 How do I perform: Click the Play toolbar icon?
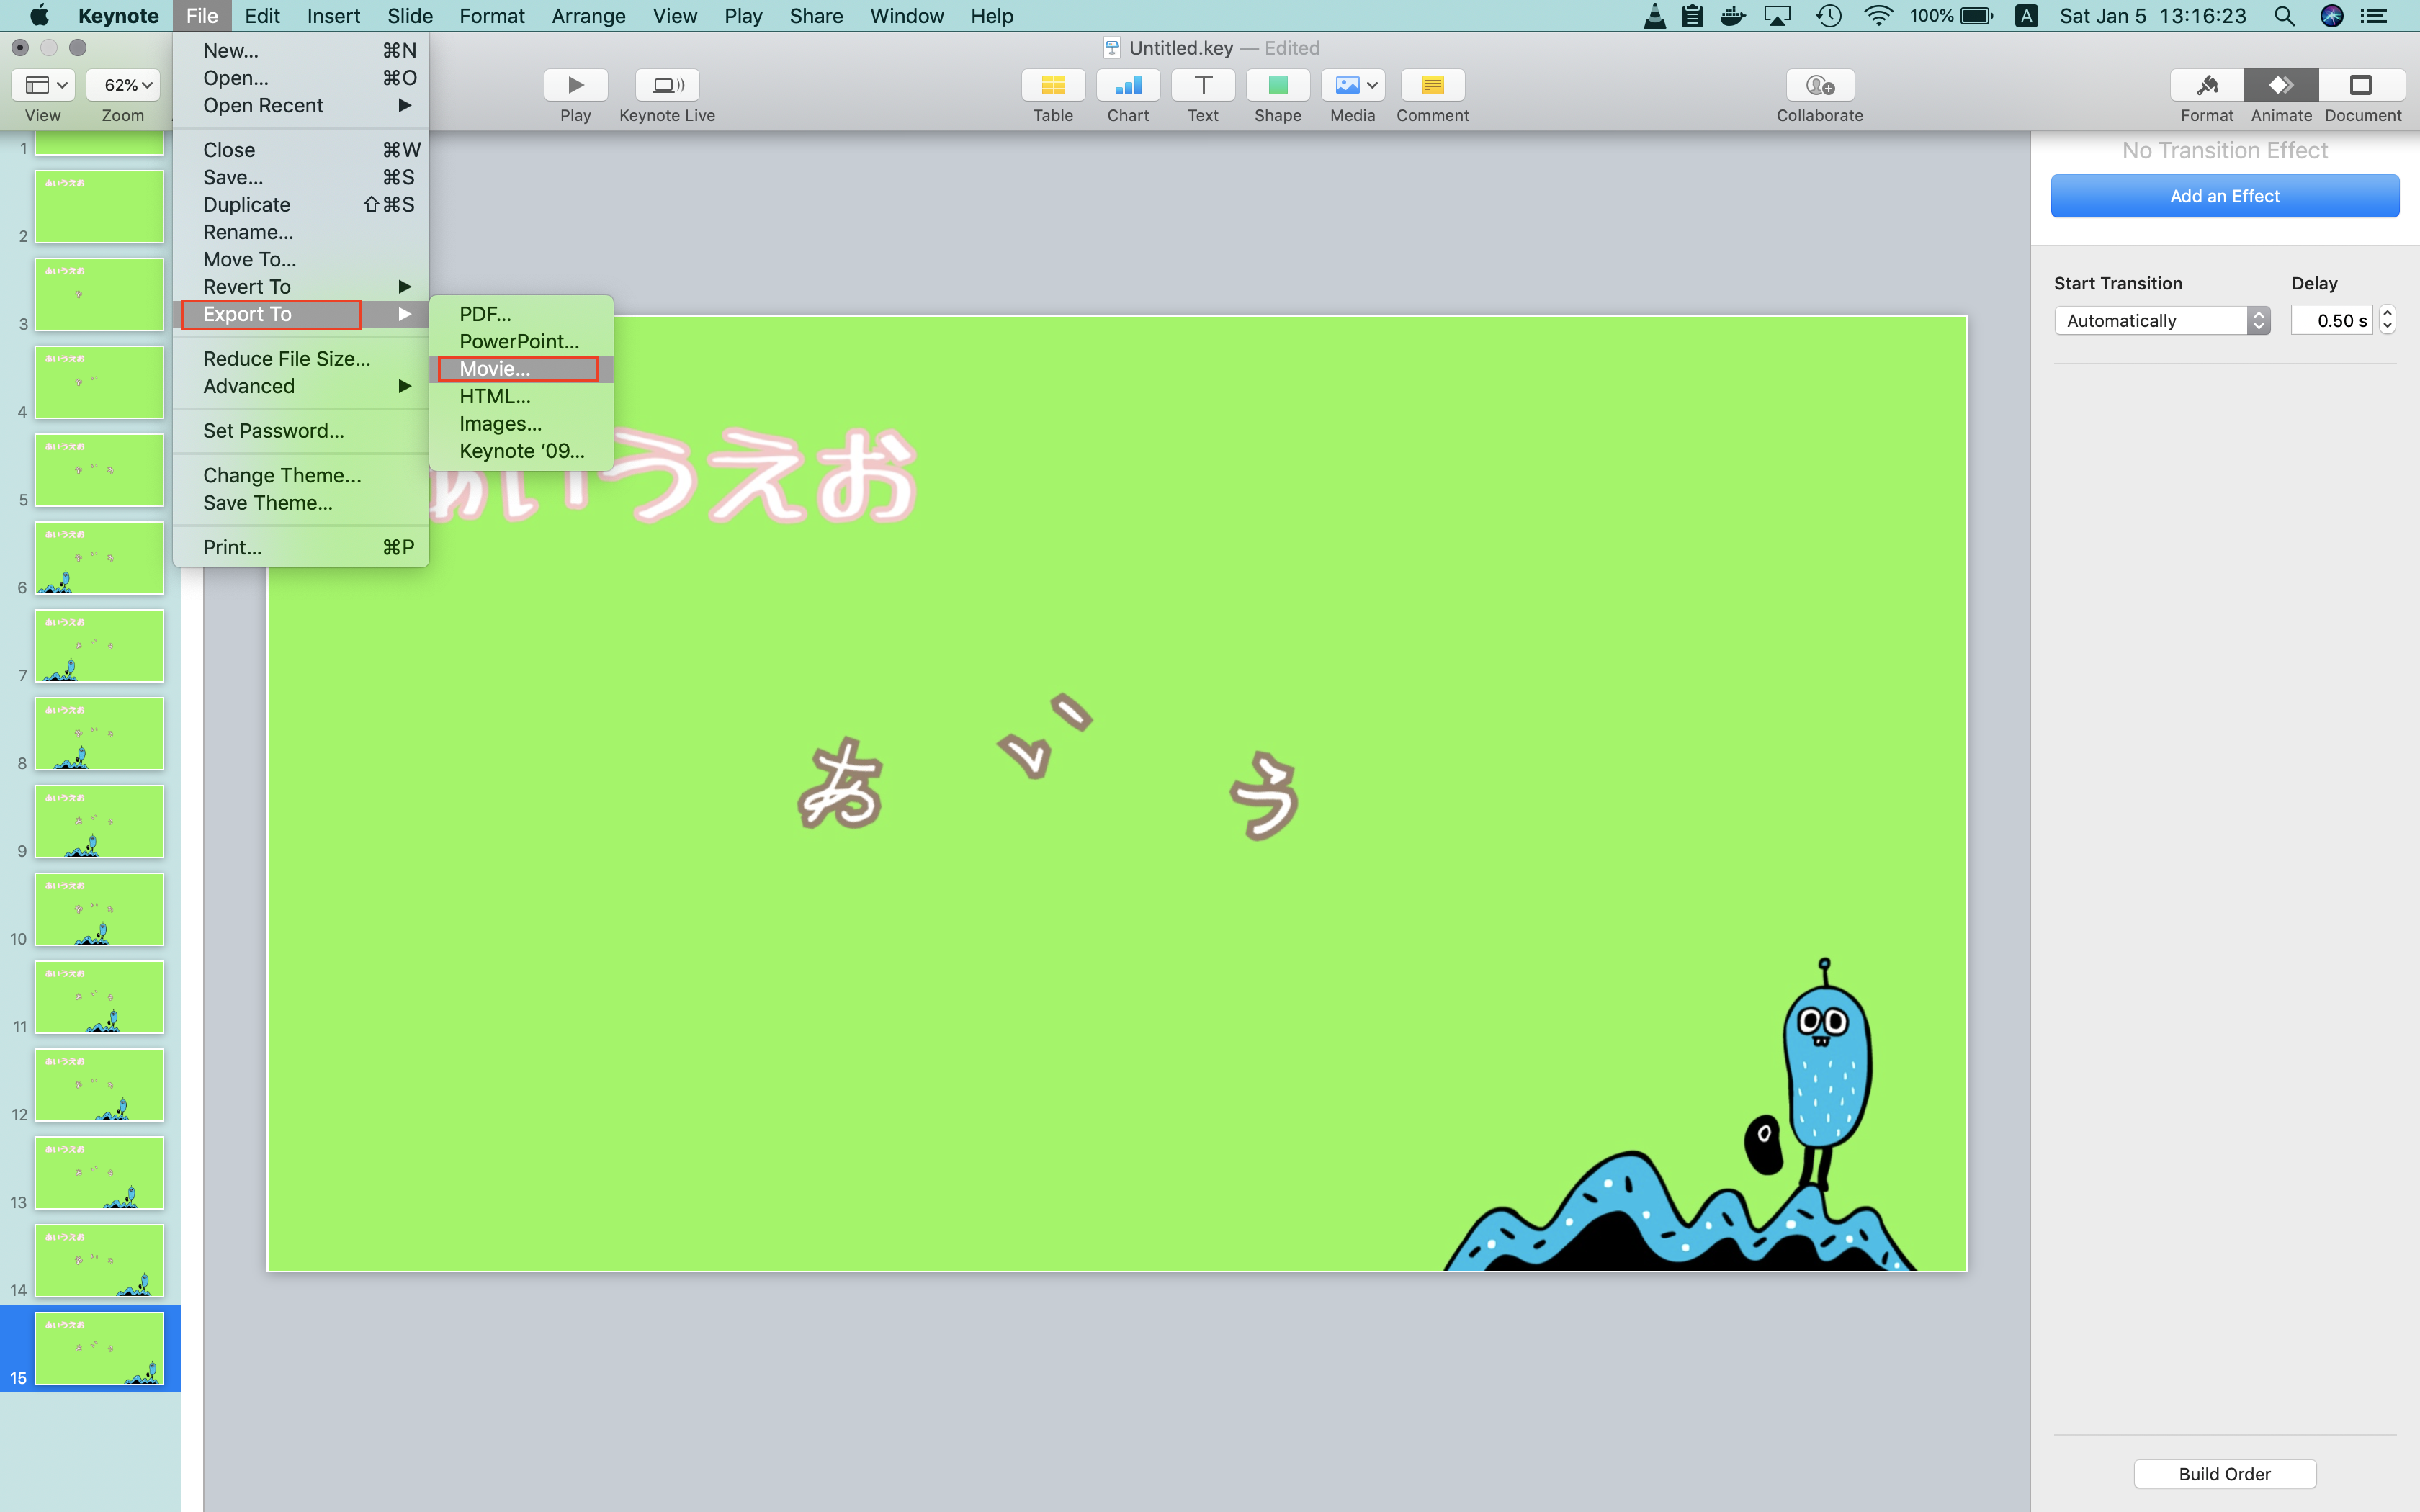click(575, 85)
